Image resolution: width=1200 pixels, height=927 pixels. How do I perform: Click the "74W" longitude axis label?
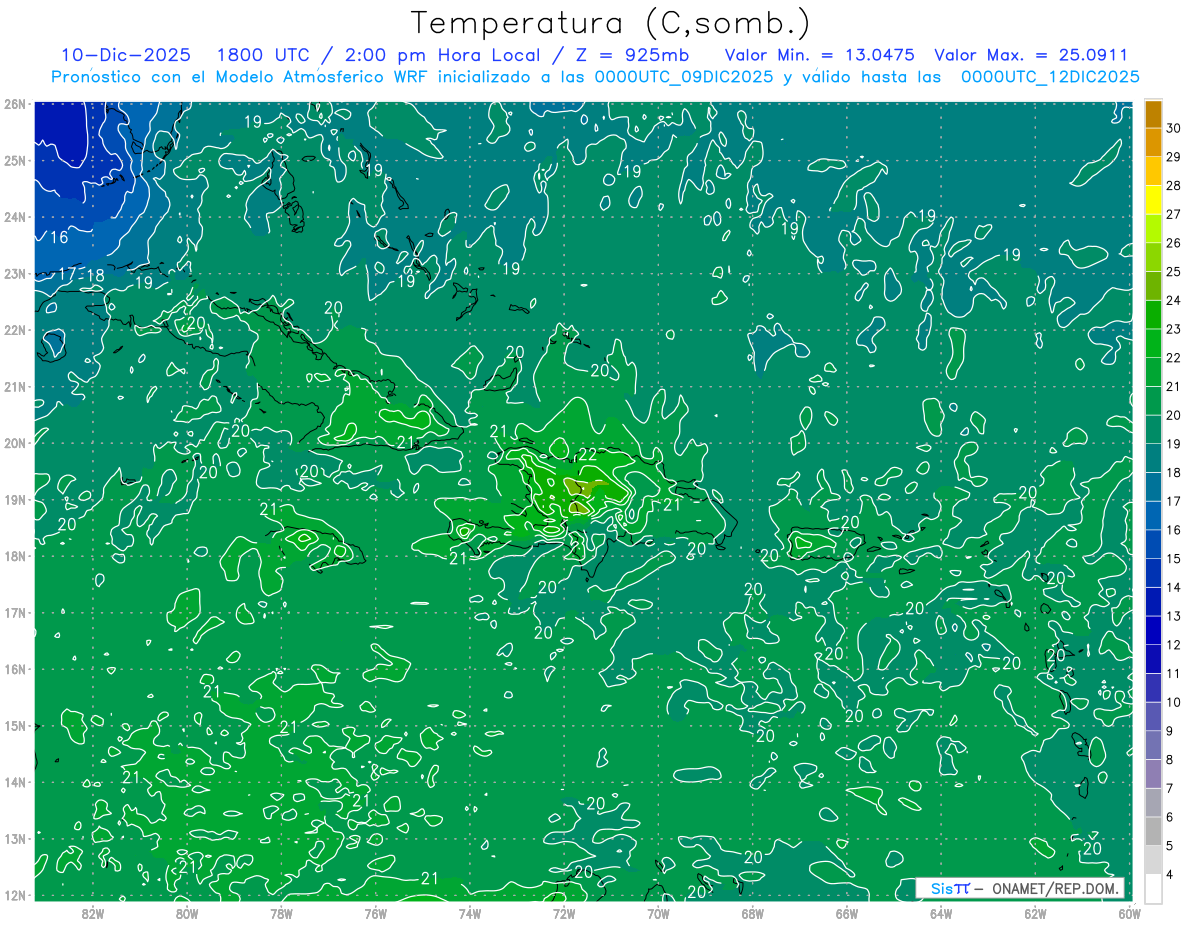tap(469, 913)
